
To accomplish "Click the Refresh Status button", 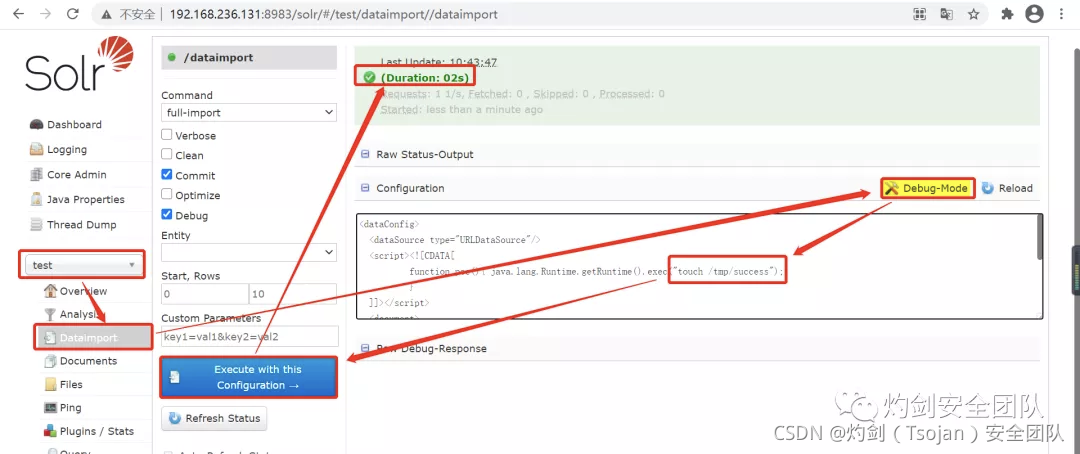I will [214, 418].
